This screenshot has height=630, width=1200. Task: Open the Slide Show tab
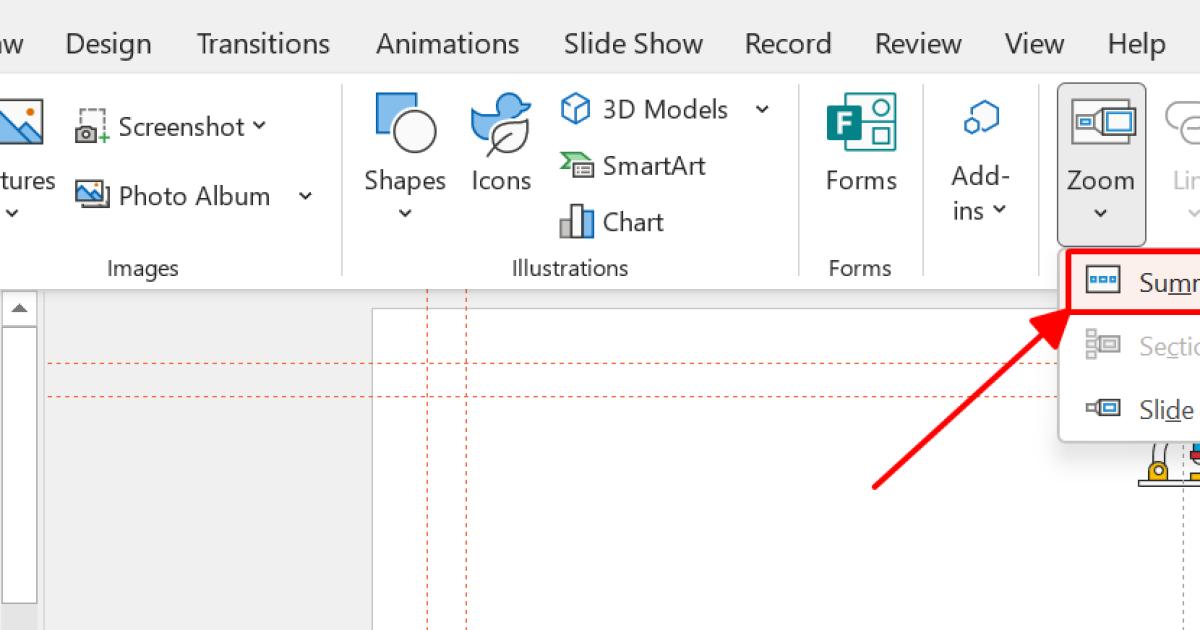point(632,43)
